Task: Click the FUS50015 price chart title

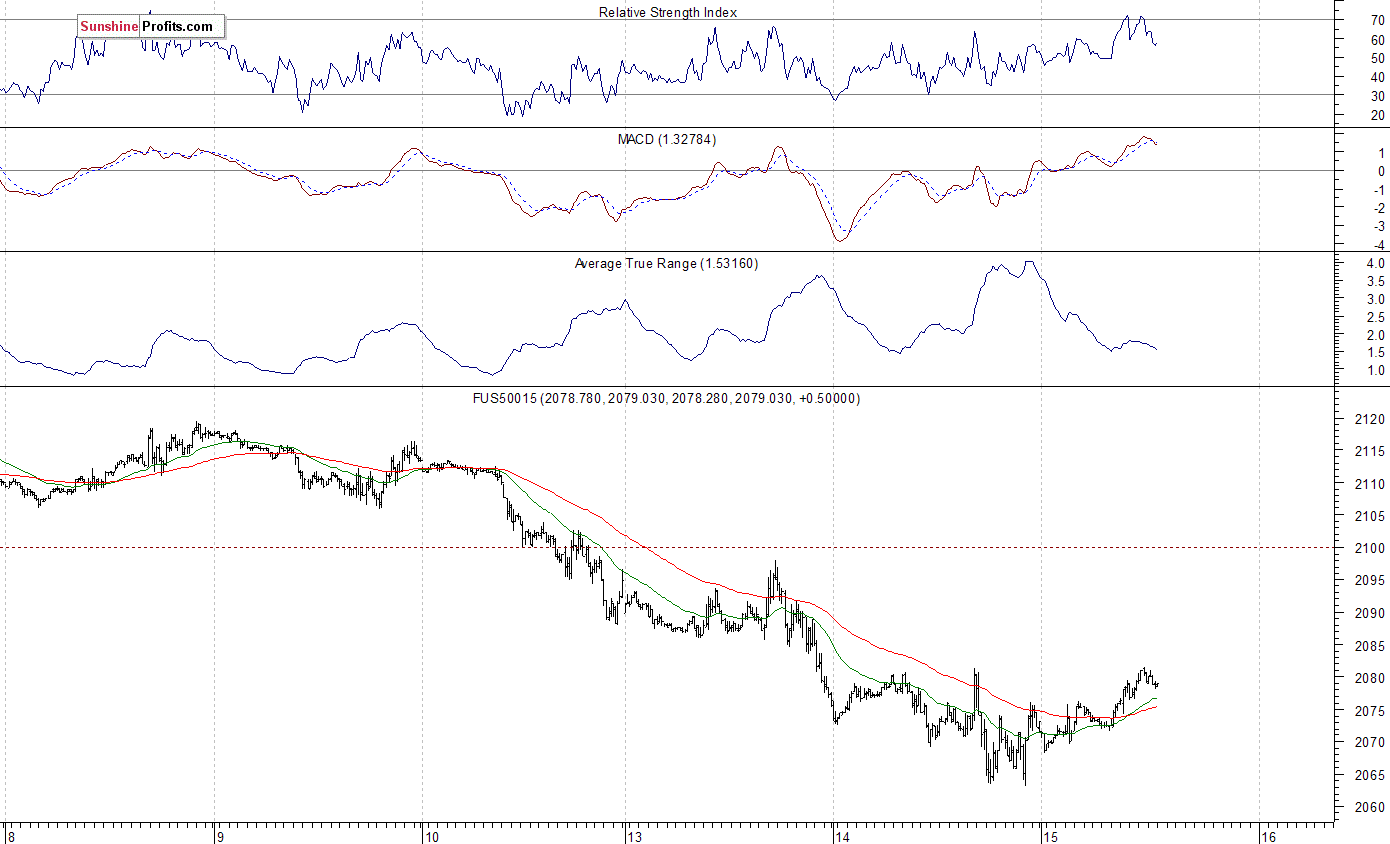Action: point(666,398)
